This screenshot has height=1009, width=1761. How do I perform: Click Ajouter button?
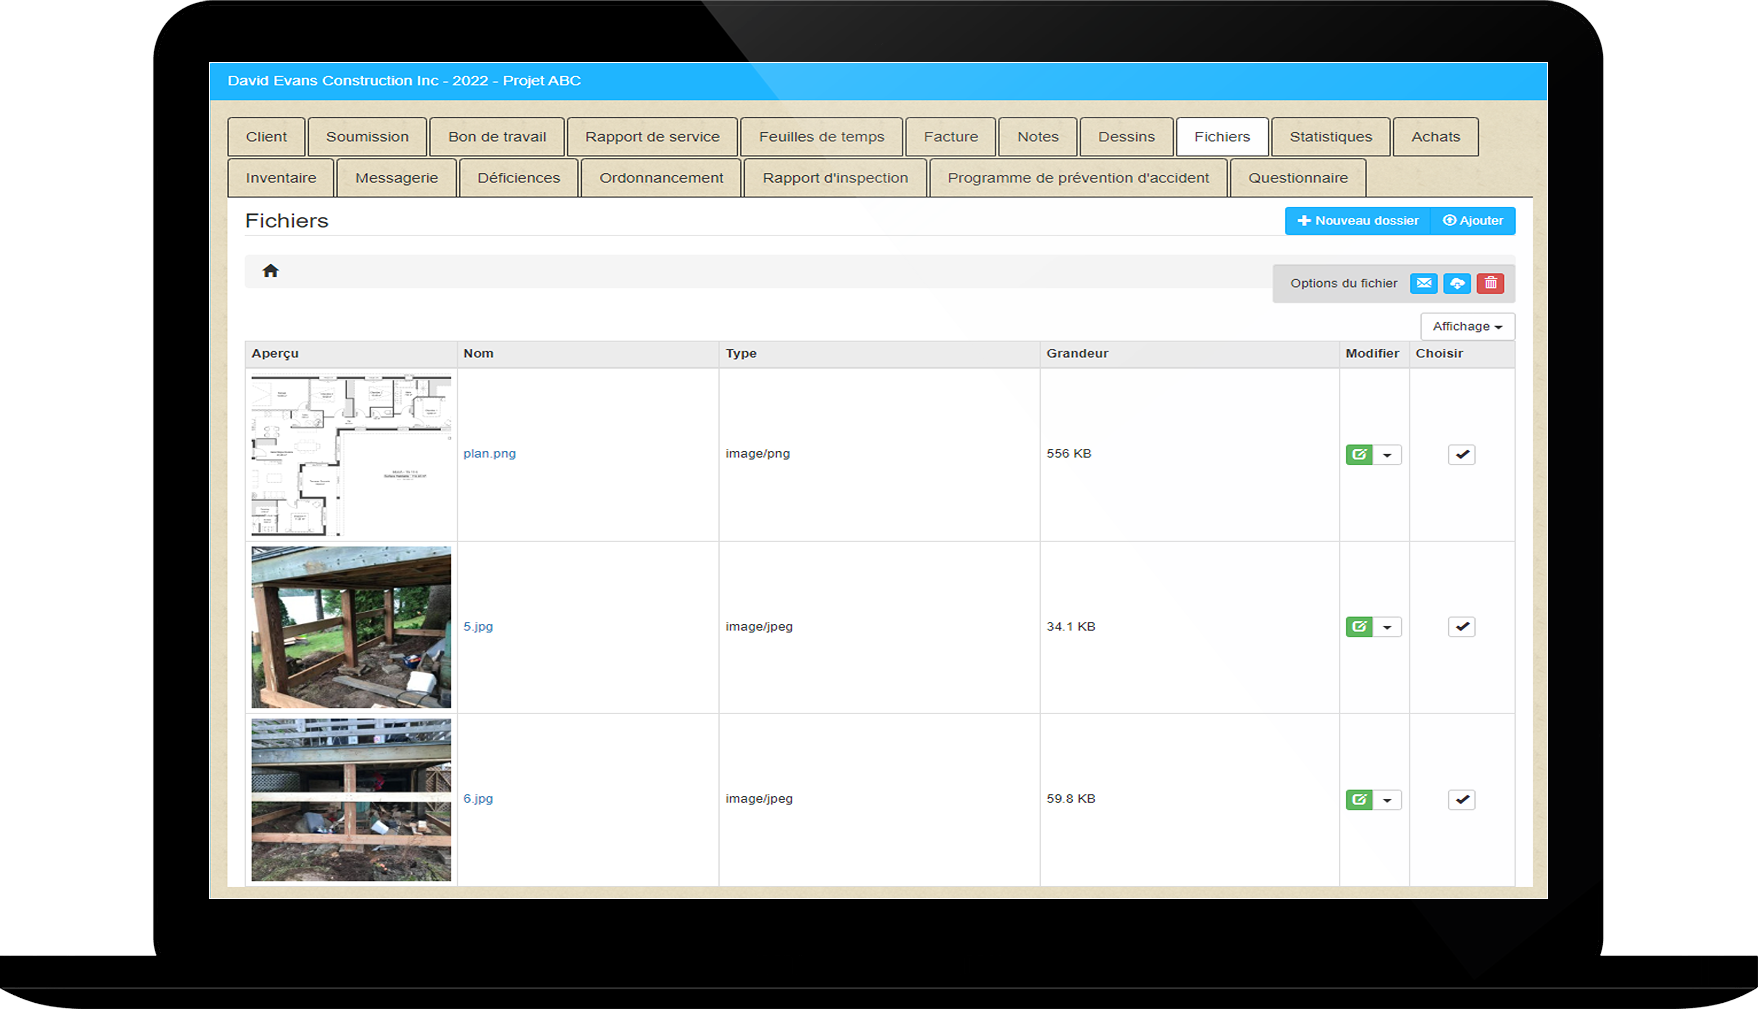(1473, 221)
